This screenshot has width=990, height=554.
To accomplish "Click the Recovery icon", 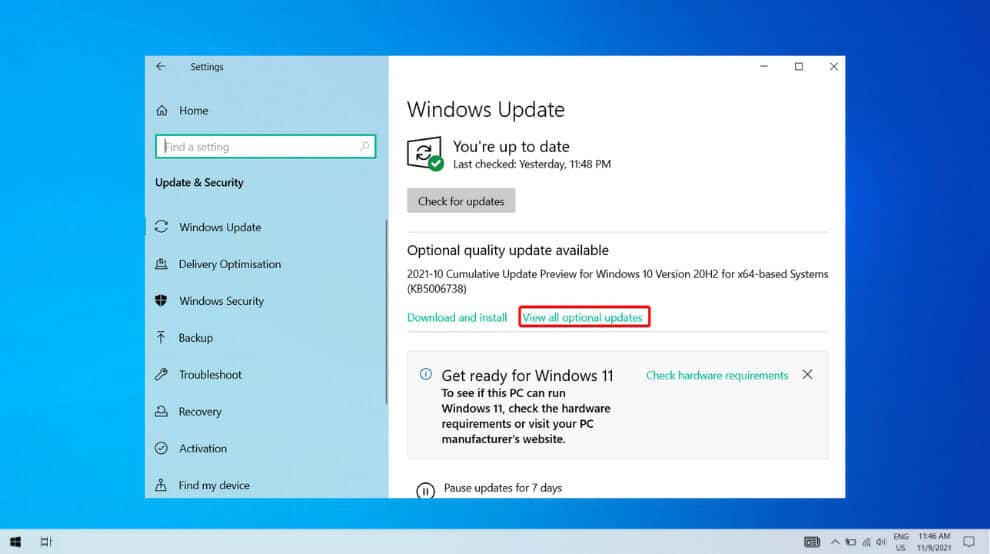I will coord(162,411).
